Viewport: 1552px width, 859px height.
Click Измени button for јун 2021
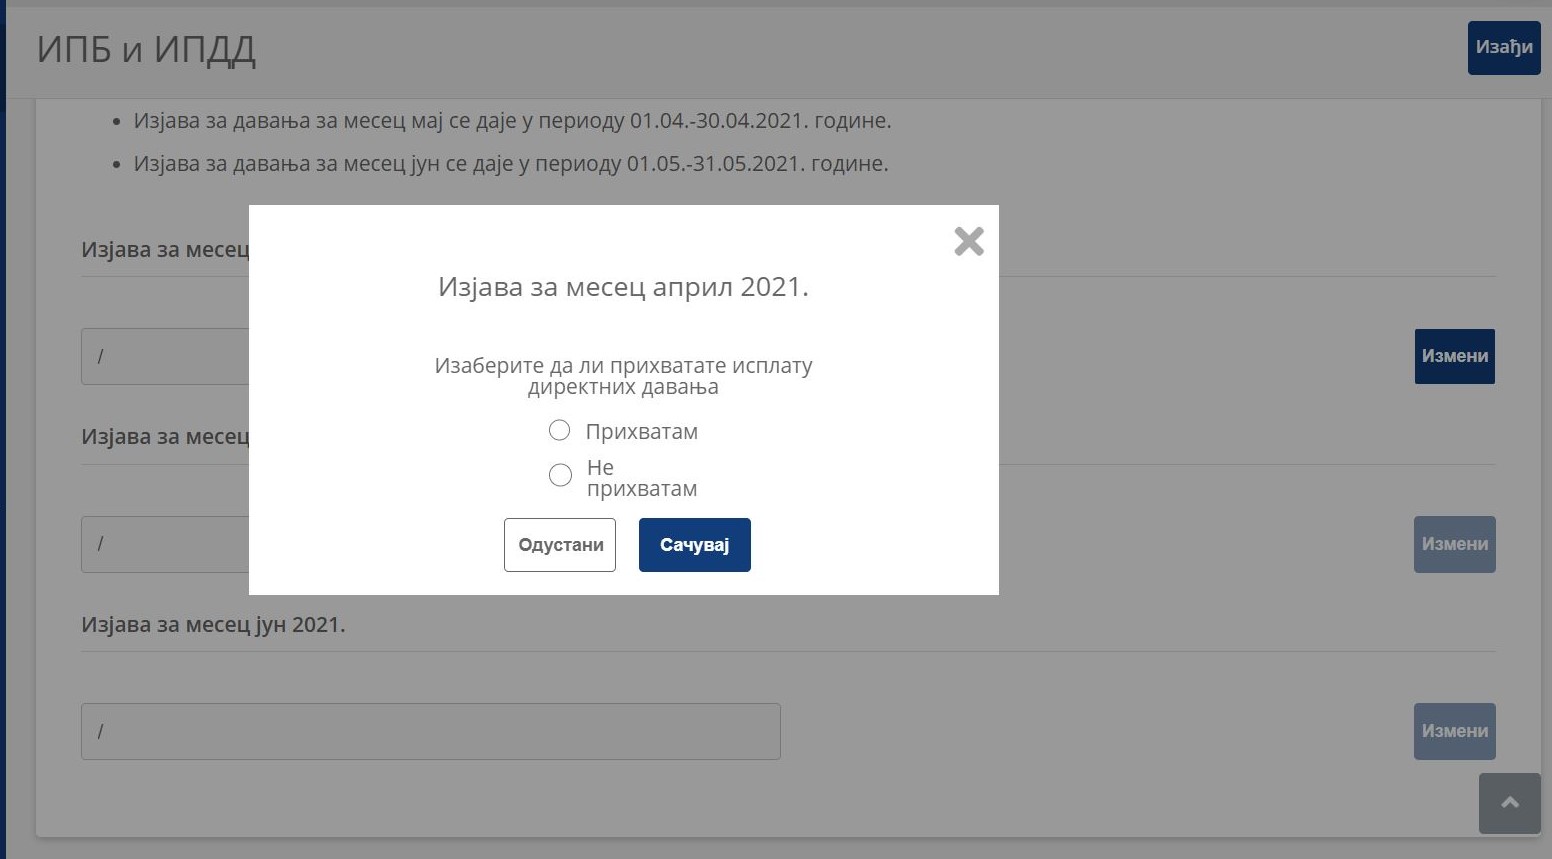(1455, 731)
